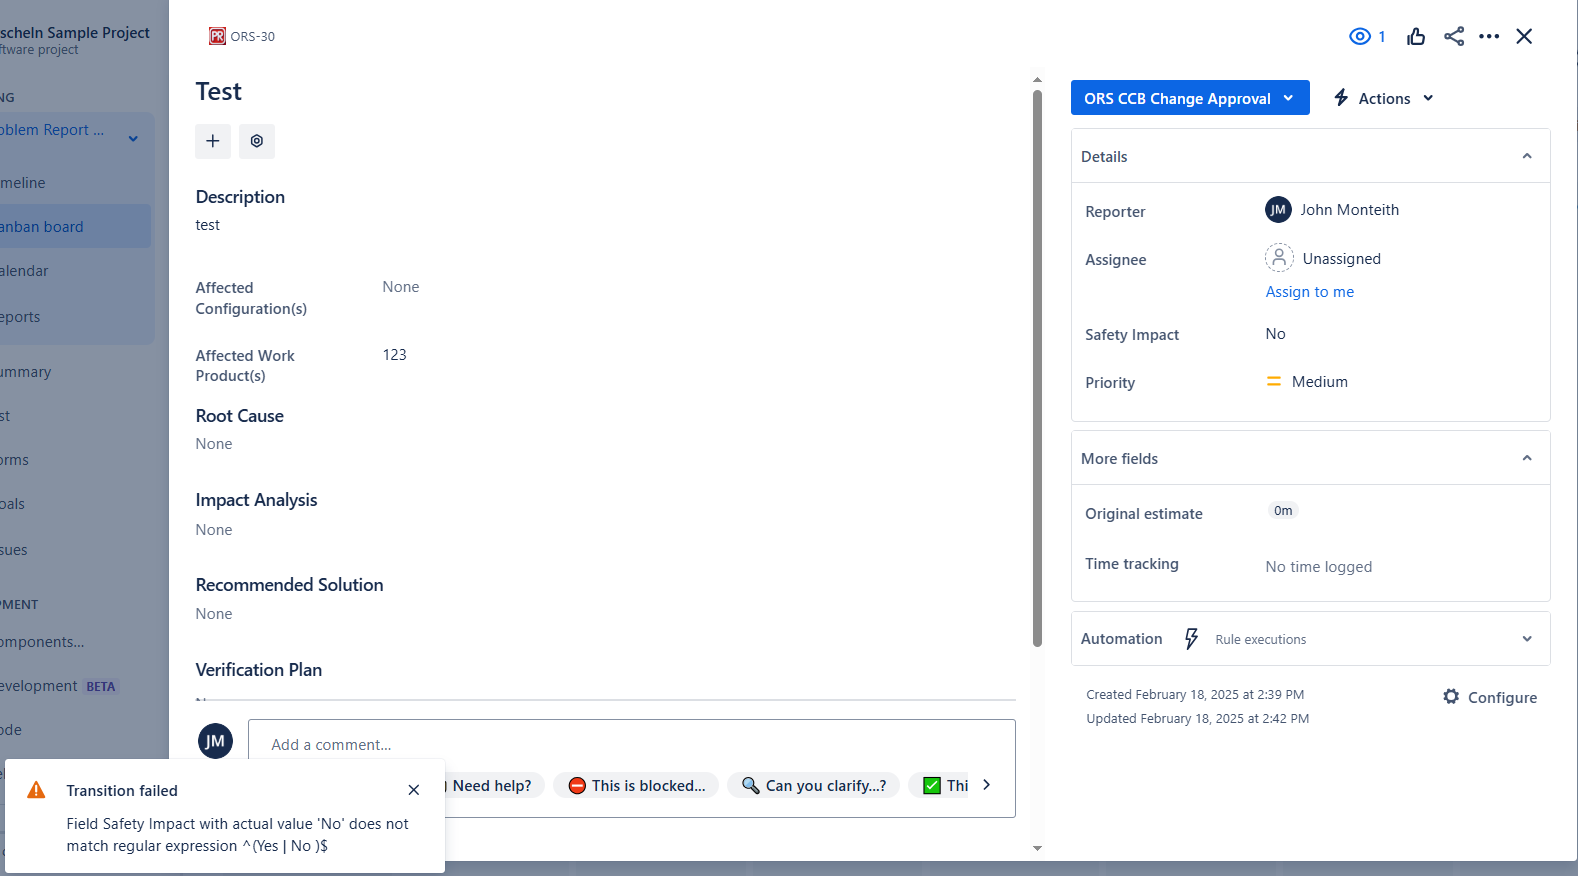
Task: Open Calendar in the sidebar
Action: click(x=24, y=271)
